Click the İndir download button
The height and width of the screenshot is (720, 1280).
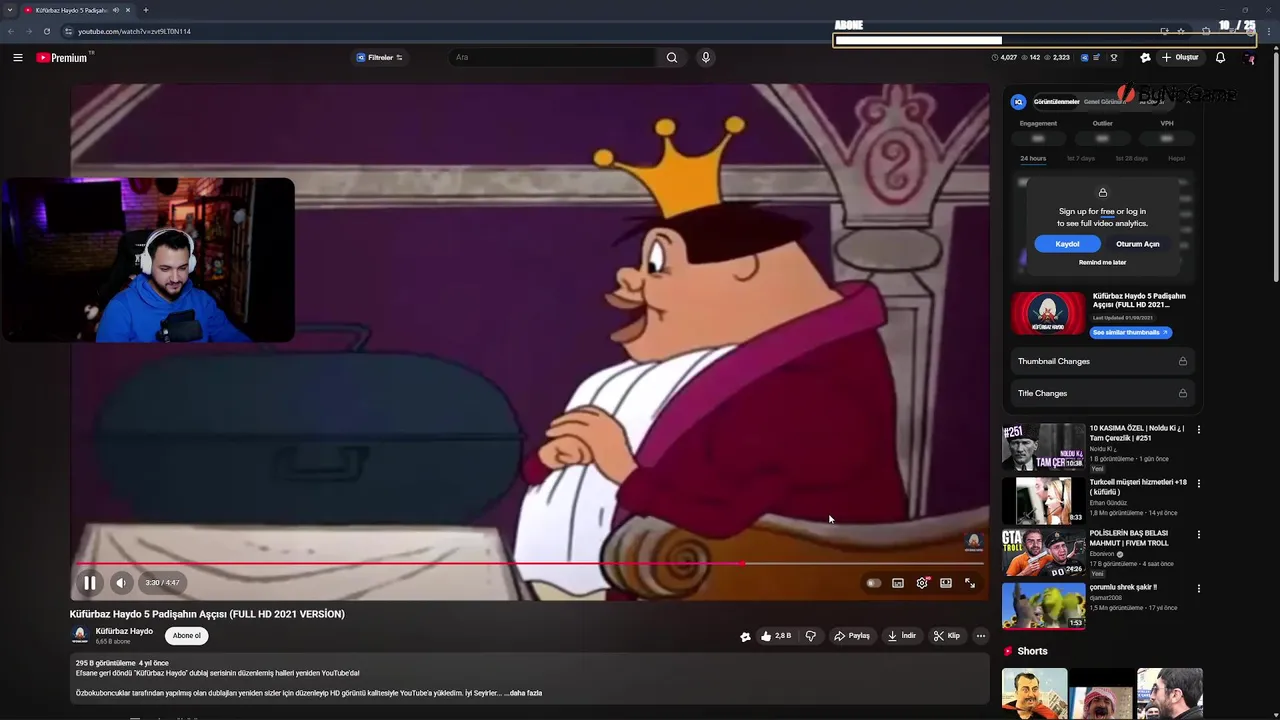(x=902, y=636)
